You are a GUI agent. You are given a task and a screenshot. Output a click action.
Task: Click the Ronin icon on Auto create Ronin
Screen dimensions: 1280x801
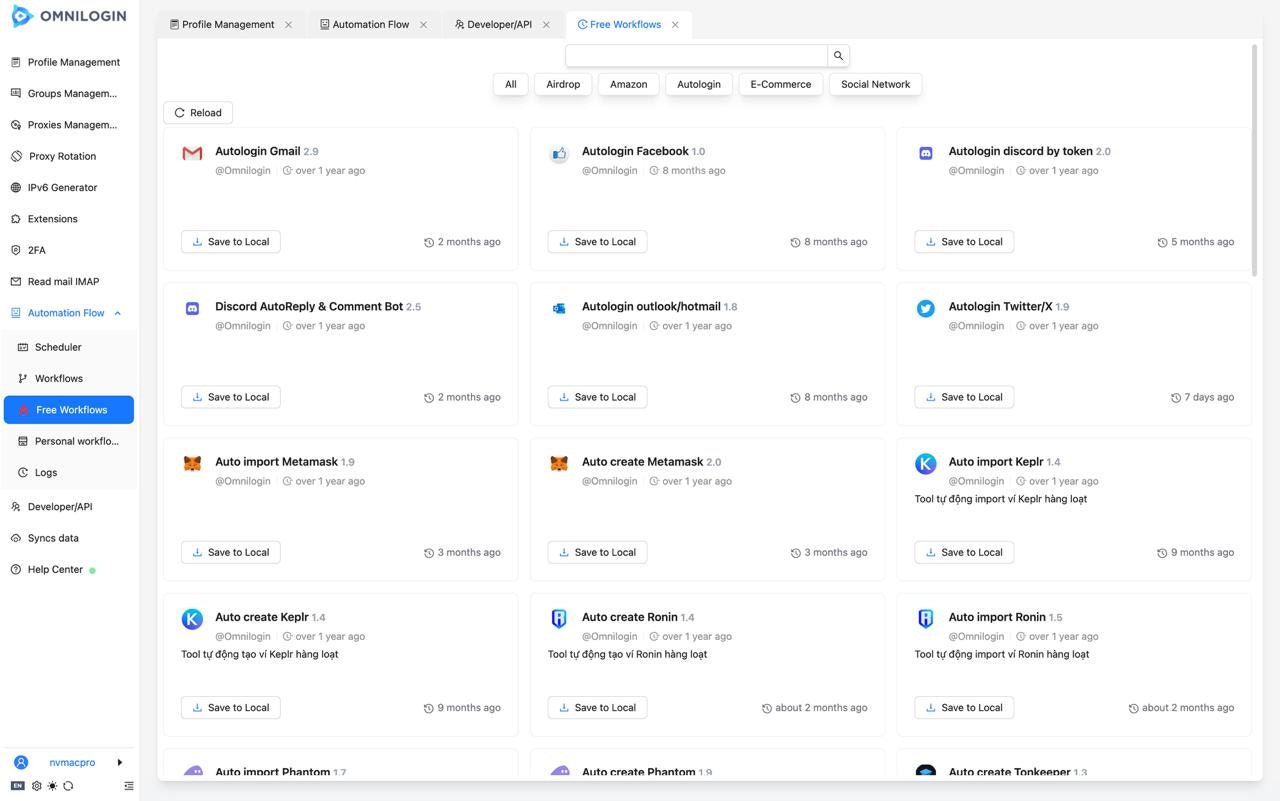coord(559,619)
